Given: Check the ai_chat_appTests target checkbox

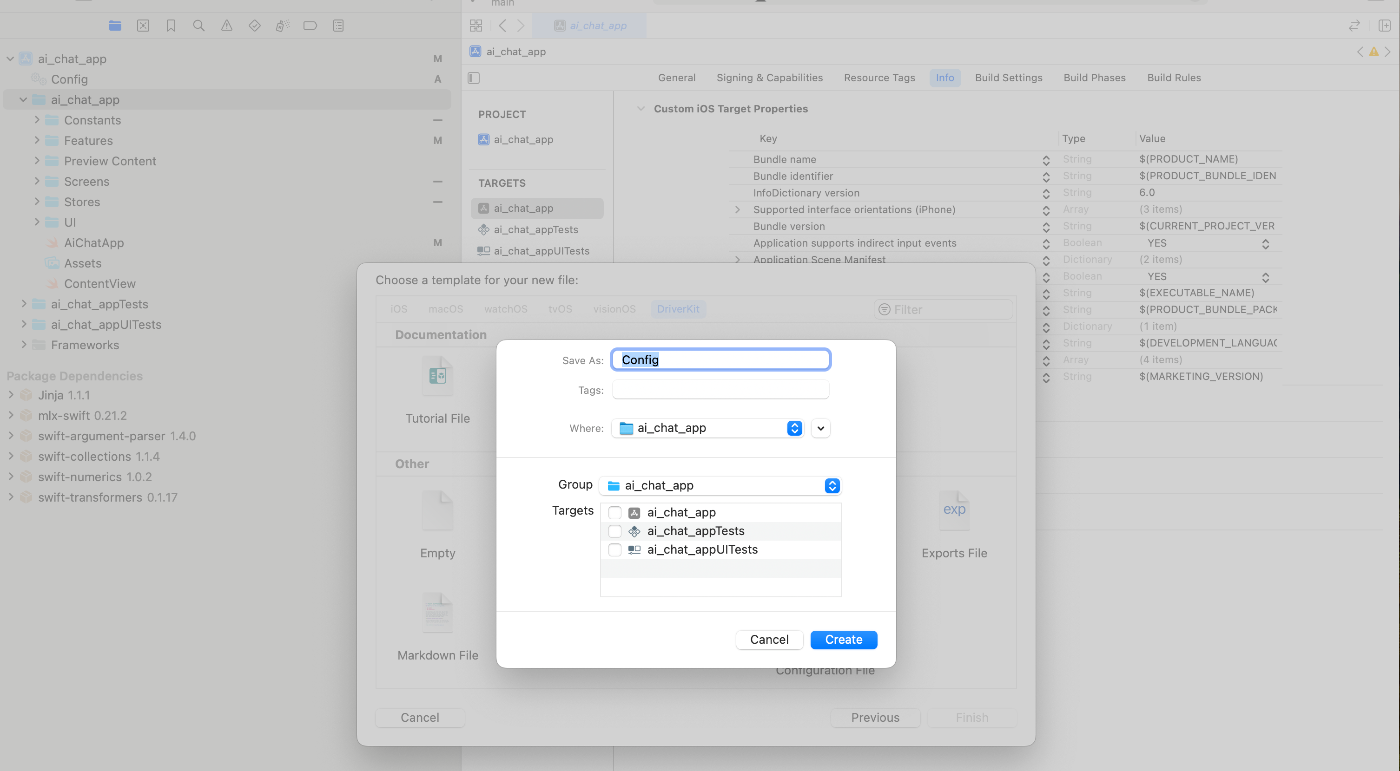Looking at the screenshot, I should 615,532.
